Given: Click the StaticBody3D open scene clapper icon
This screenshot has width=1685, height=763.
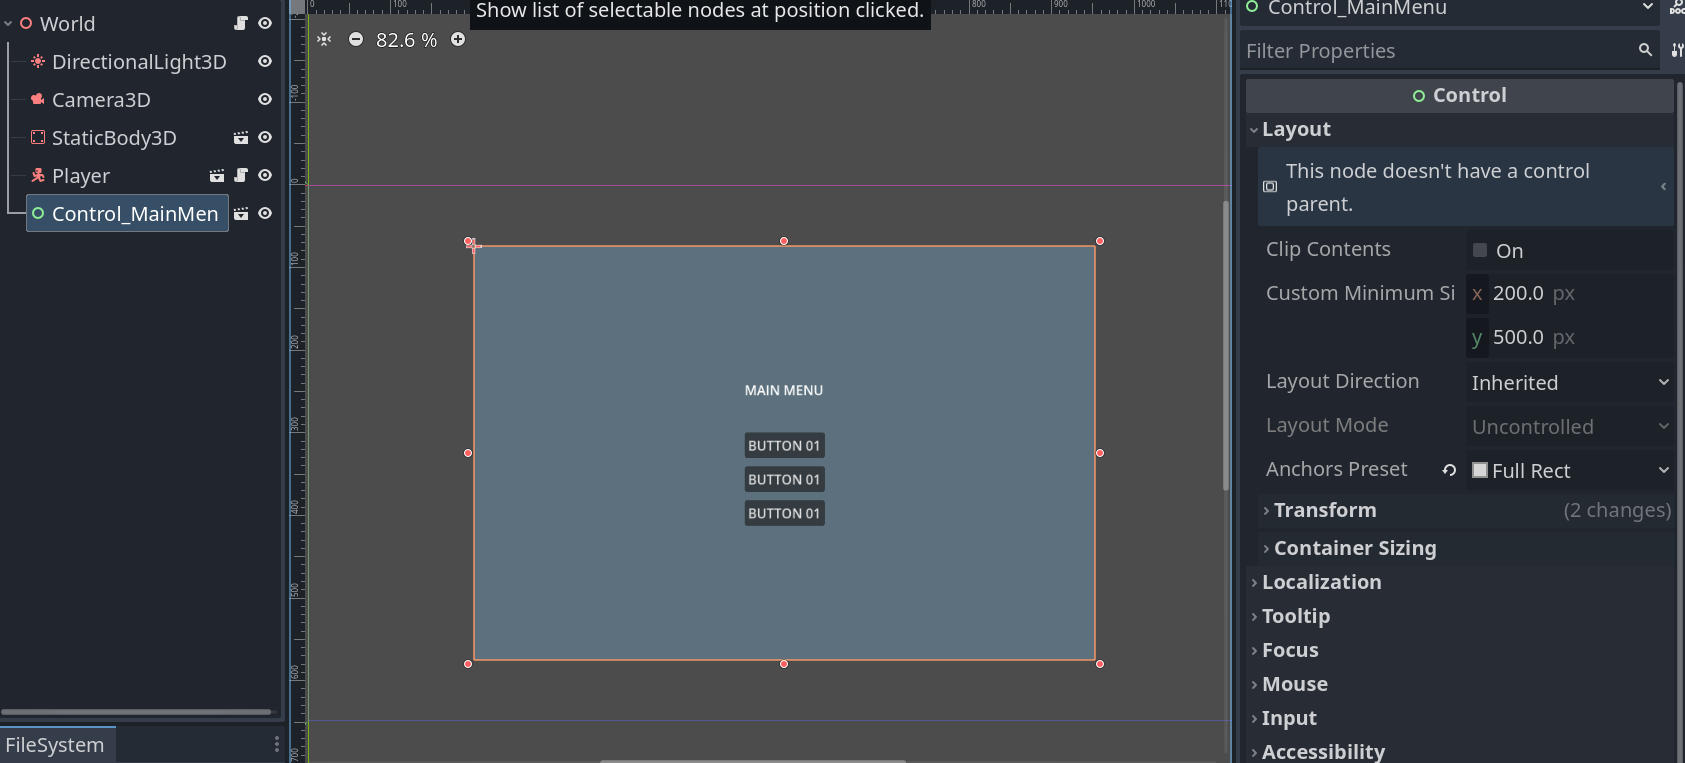Looking at the screenshot, I should pos(241,137).
